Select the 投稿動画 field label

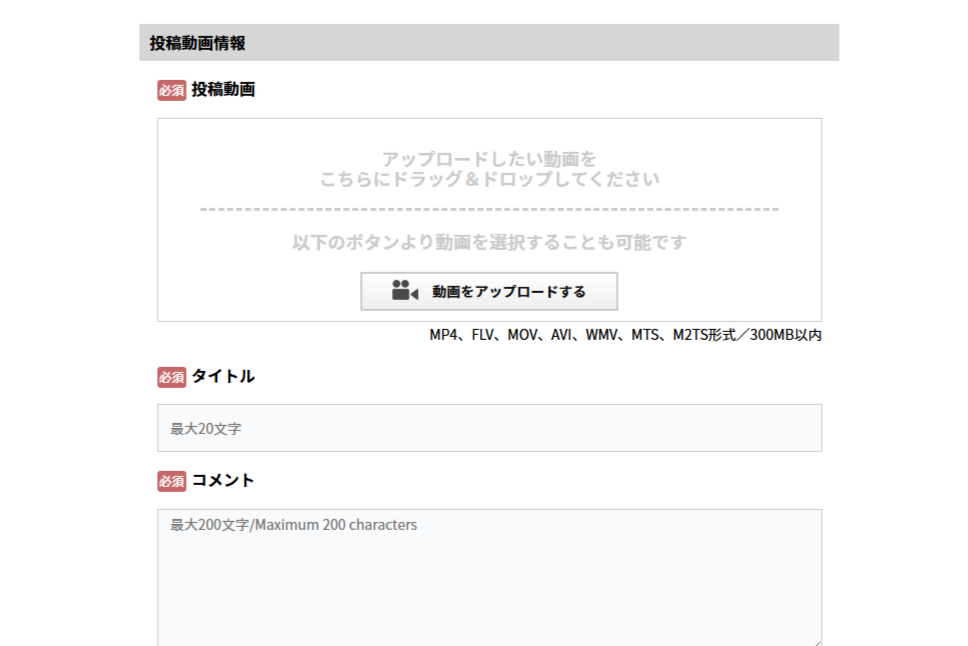pos(223,90)
